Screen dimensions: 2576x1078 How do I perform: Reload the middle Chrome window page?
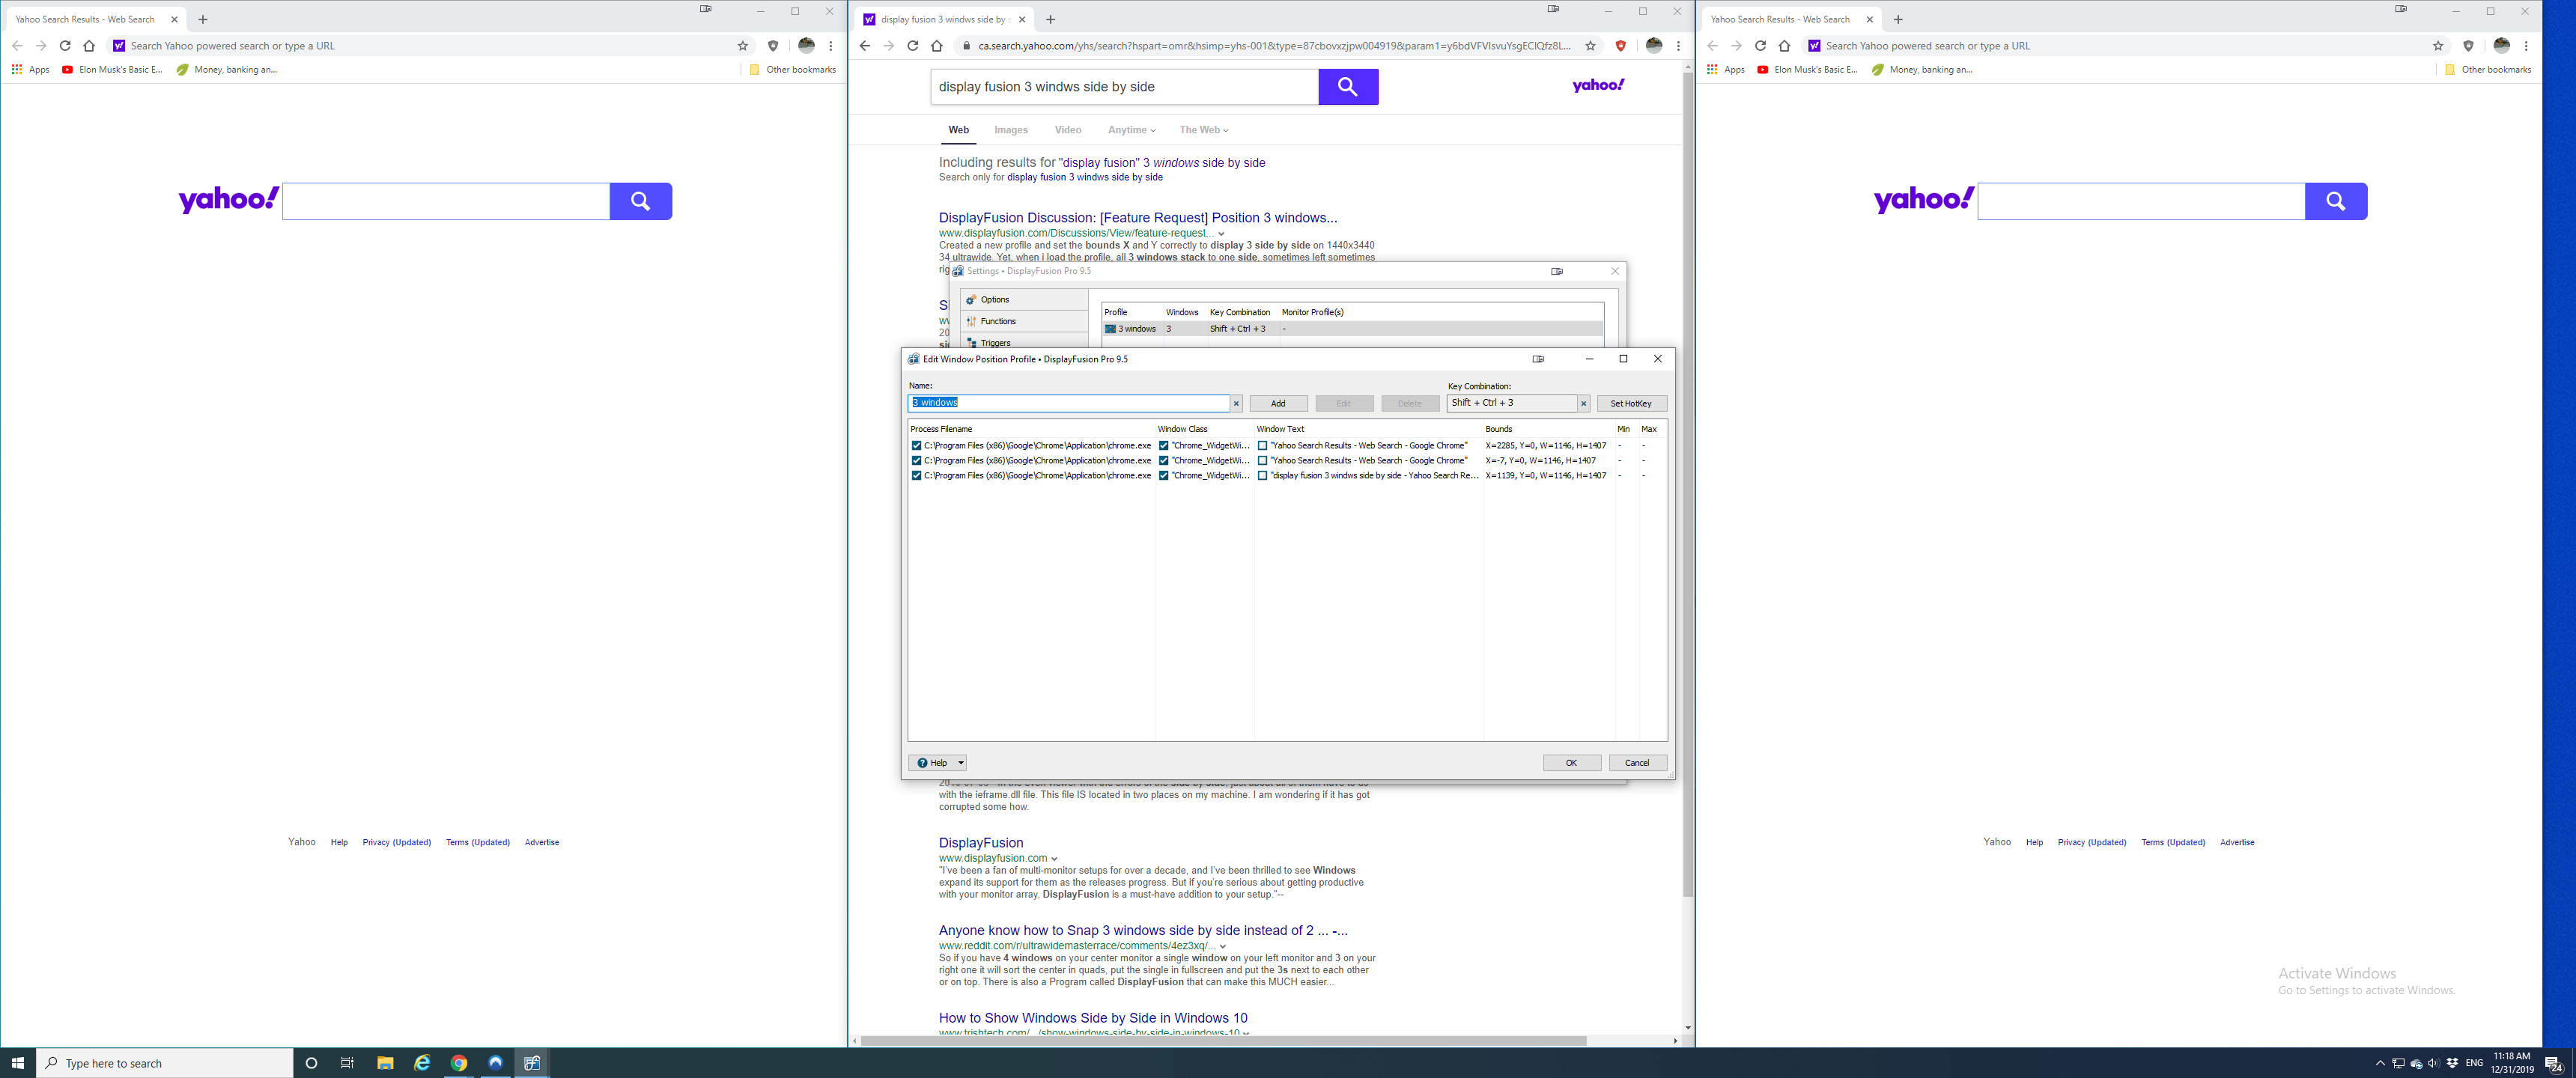point(912,46)
